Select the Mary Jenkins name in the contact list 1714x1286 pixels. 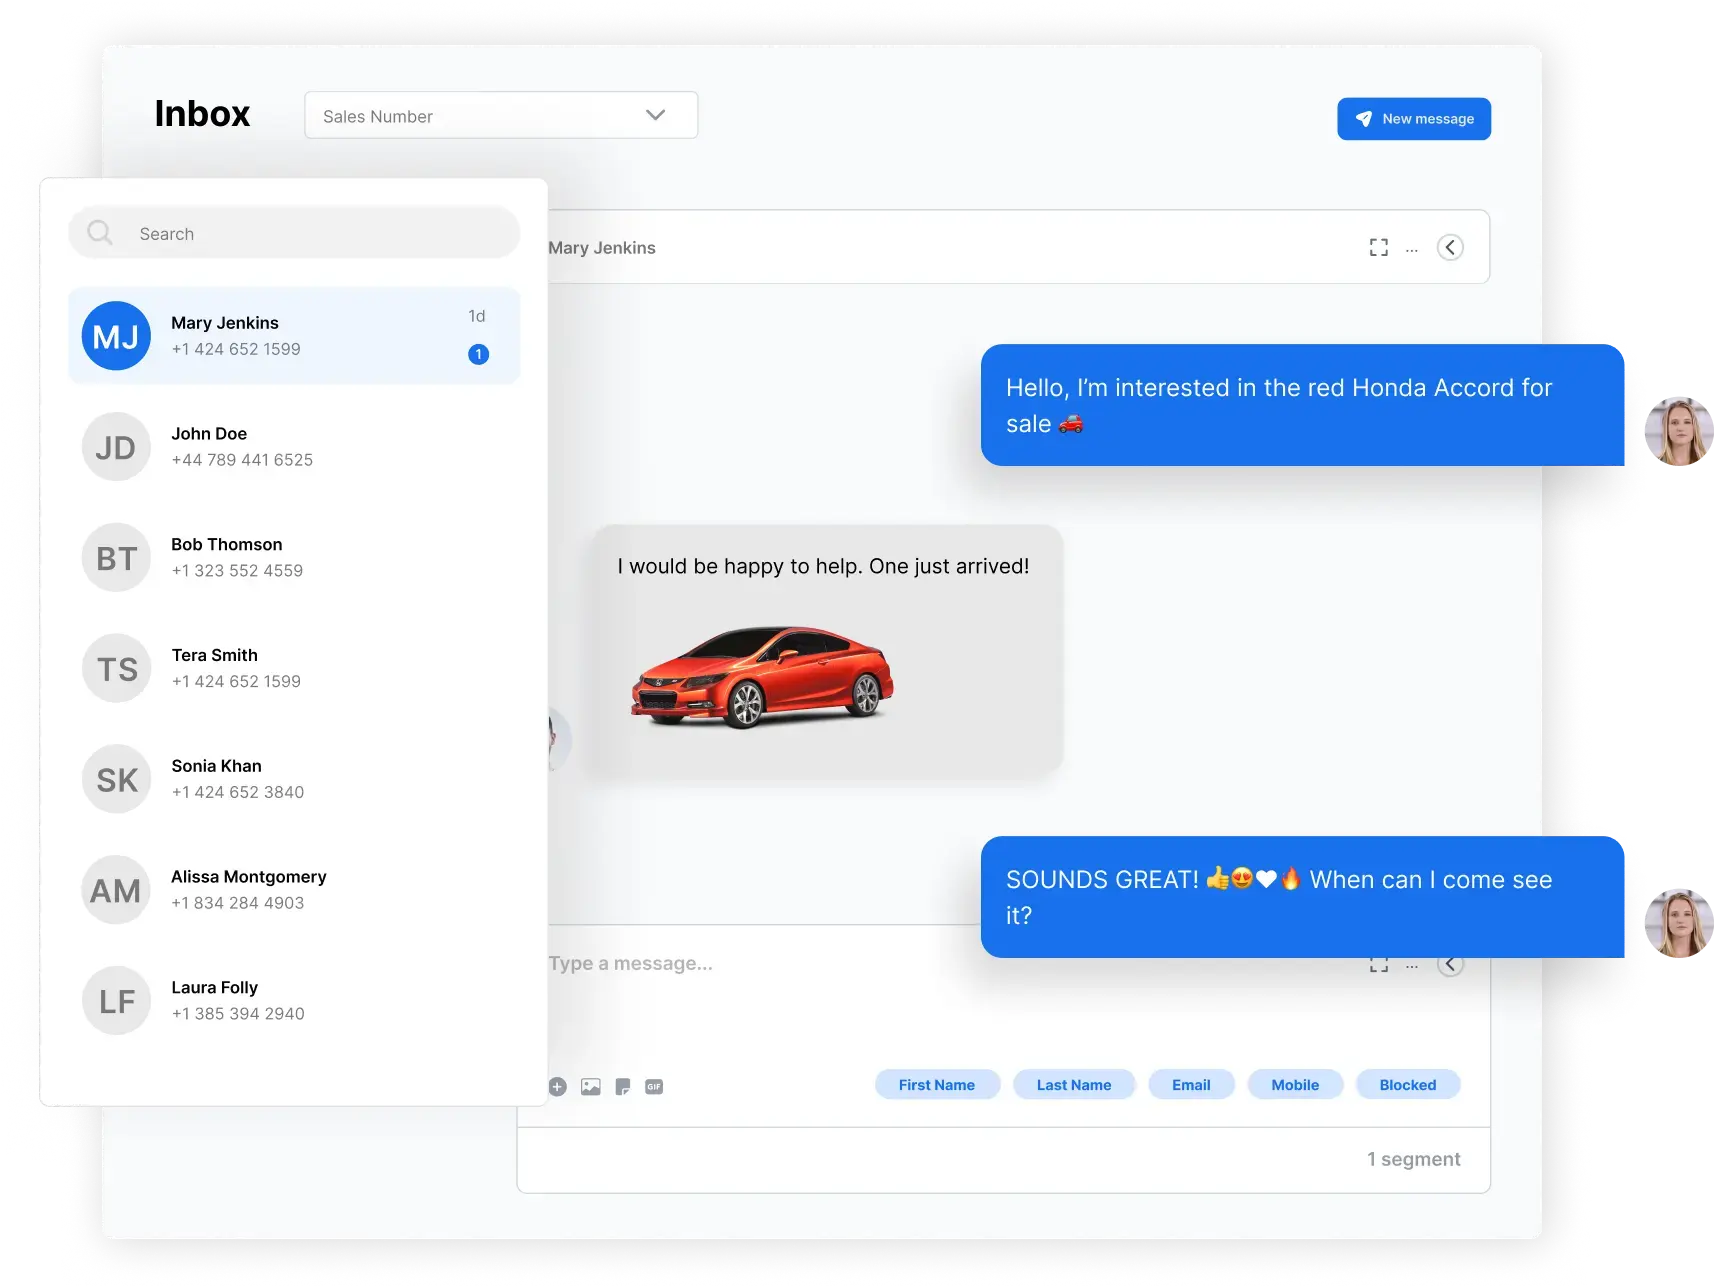point(225,323)
